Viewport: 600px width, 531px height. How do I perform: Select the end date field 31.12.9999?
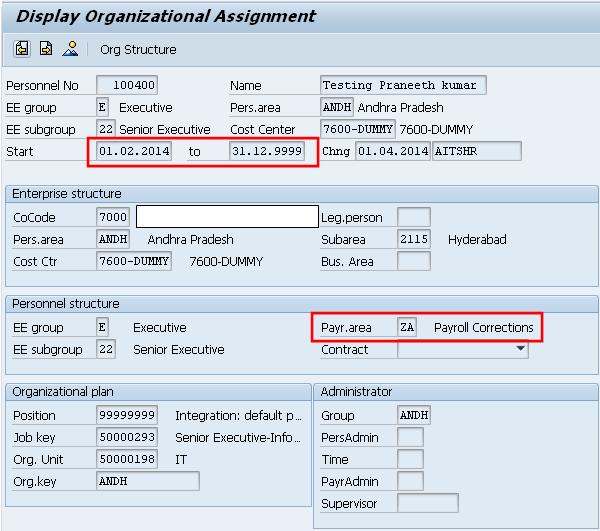point(267,151)
